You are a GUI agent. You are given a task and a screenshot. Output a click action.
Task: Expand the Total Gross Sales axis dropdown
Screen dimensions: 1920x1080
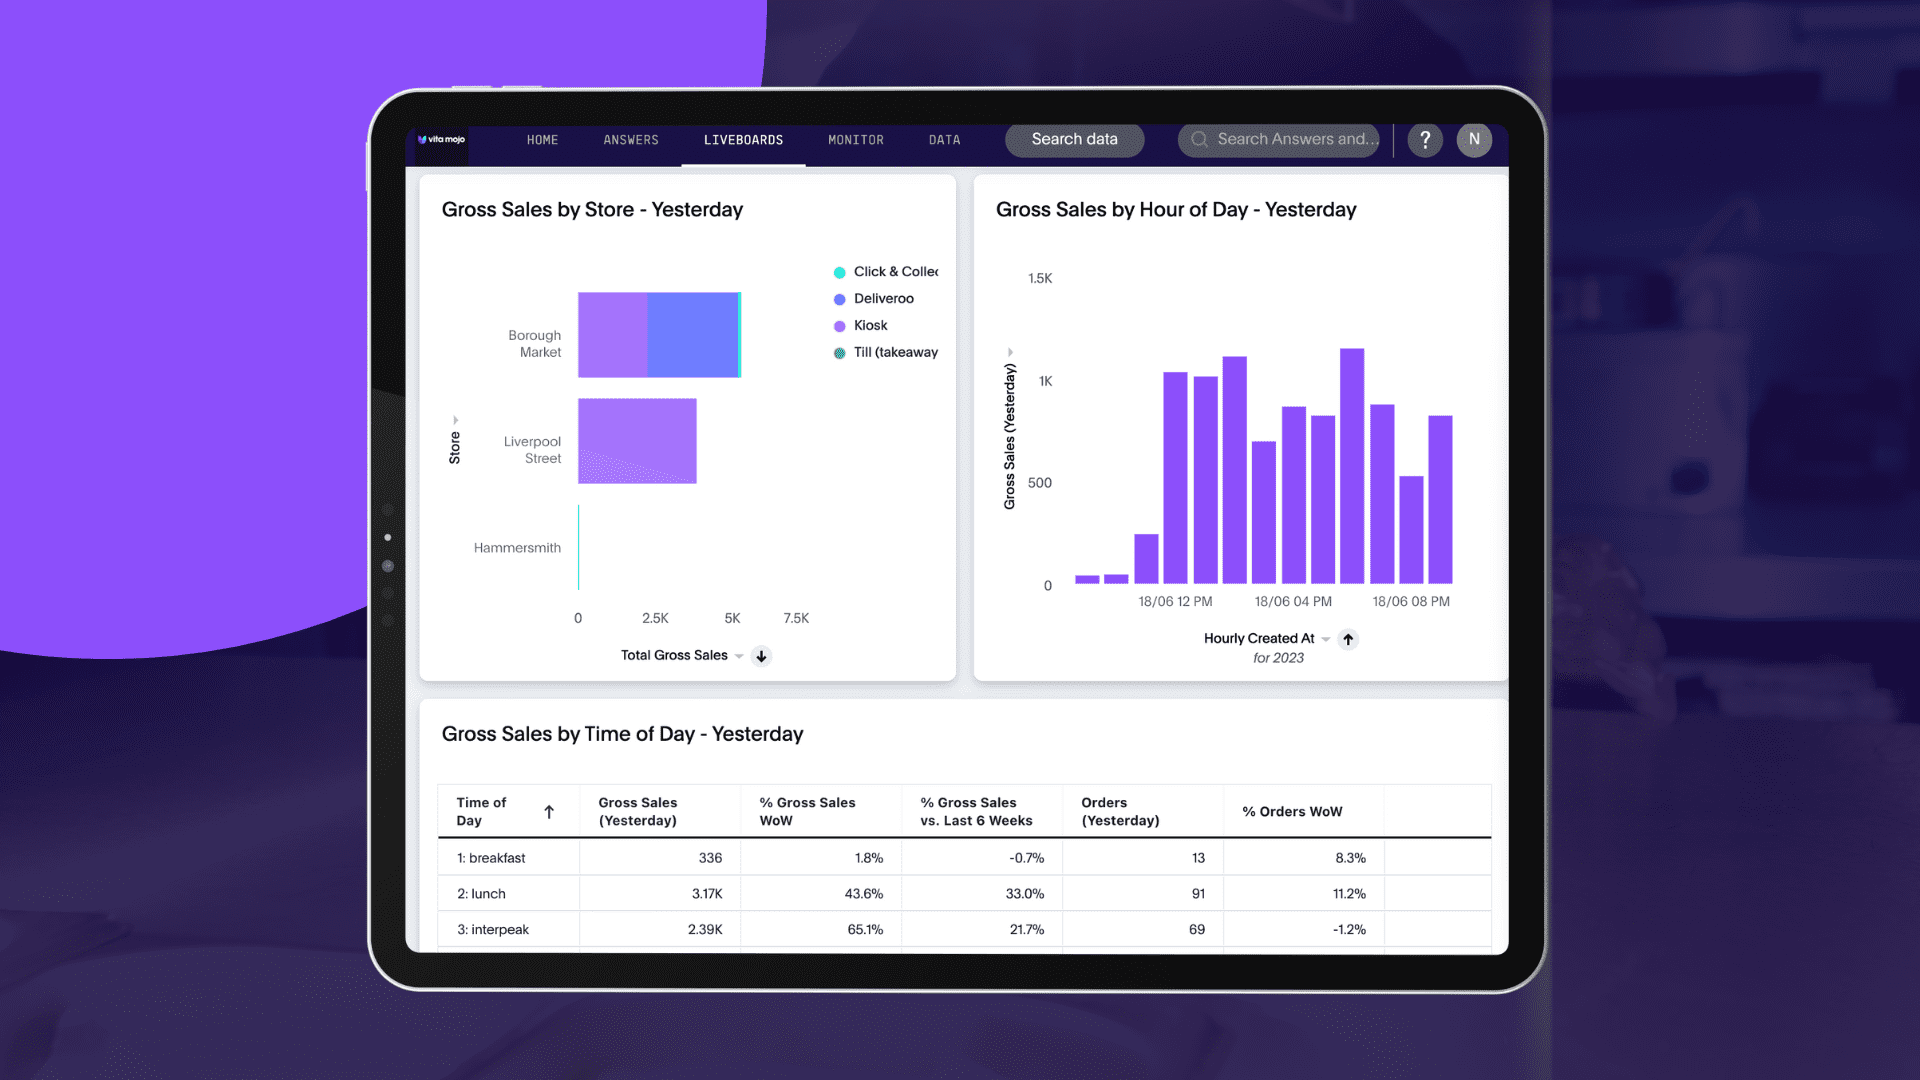pos(739,657)
